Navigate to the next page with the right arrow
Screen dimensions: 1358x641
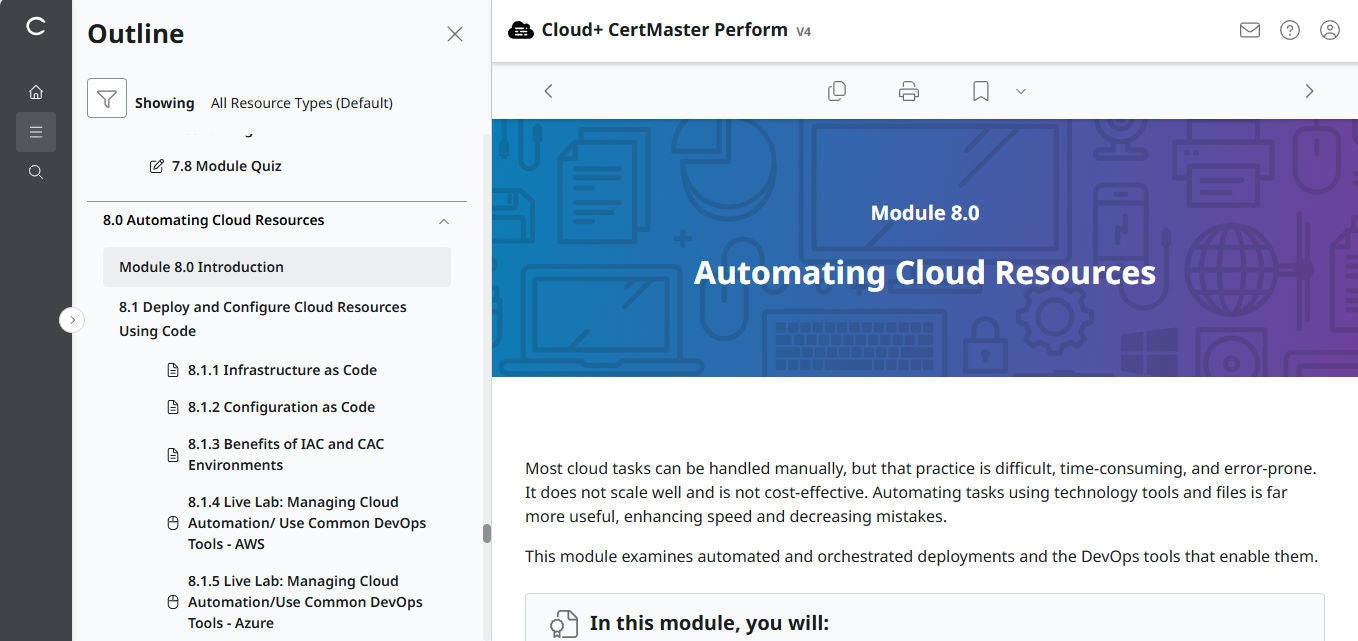(1309, 90)
